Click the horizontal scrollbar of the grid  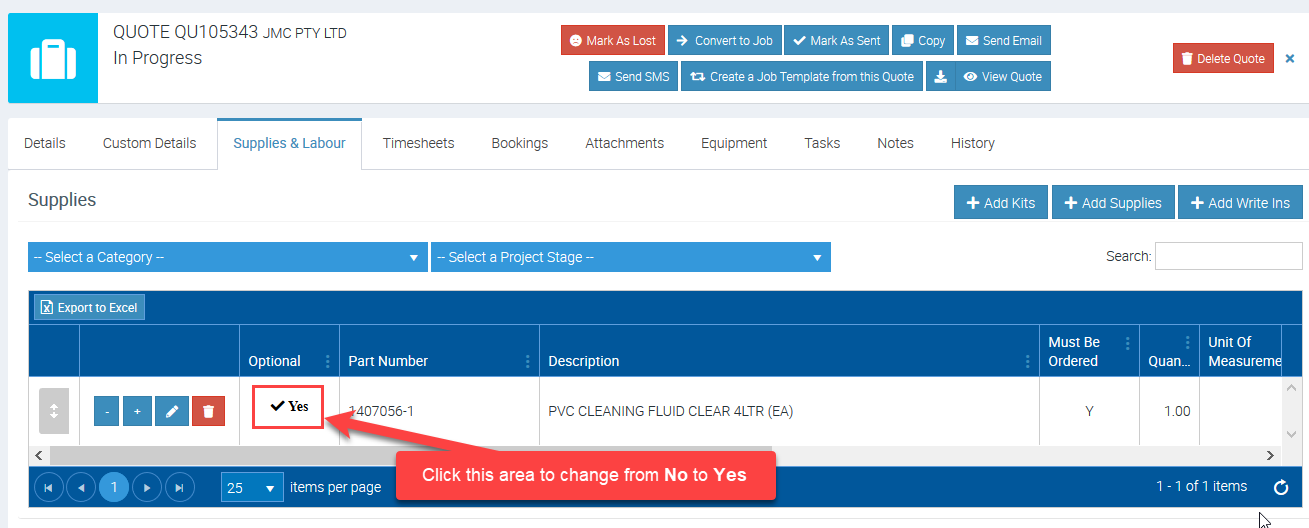[x=400, y=455]
